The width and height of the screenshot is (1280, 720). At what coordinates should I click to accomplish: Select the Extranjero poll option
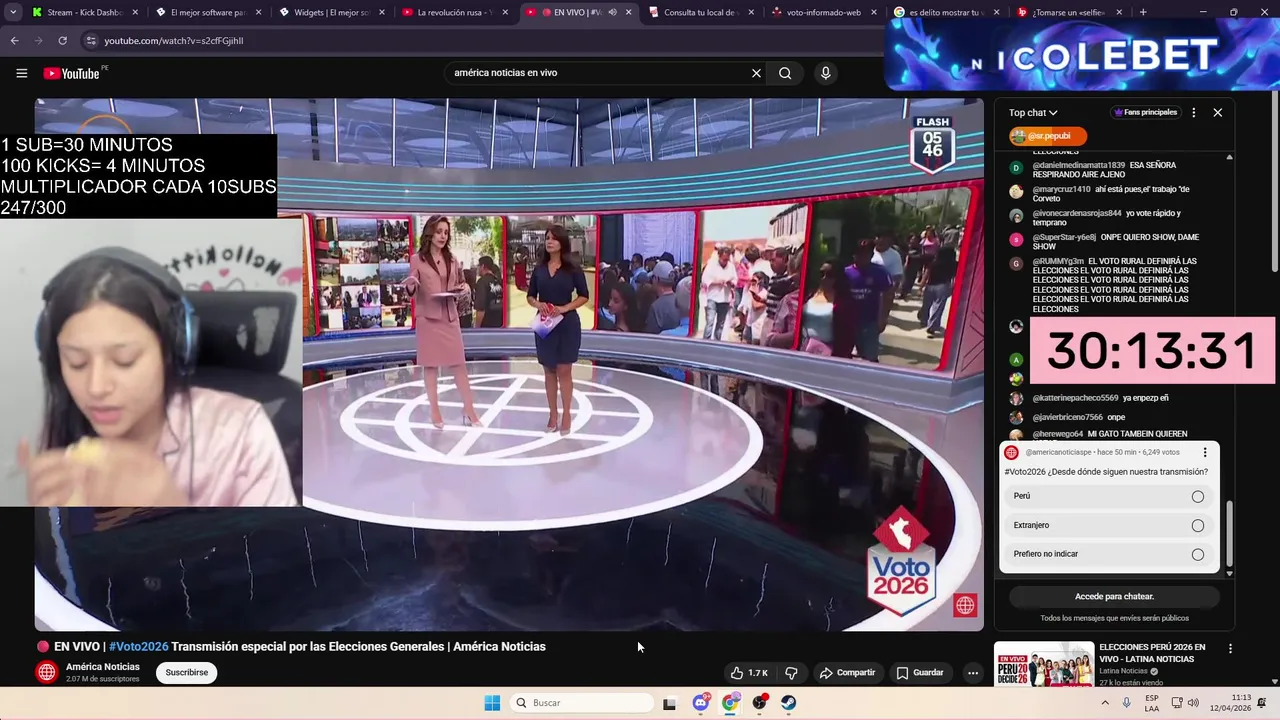click(1109, 525)
